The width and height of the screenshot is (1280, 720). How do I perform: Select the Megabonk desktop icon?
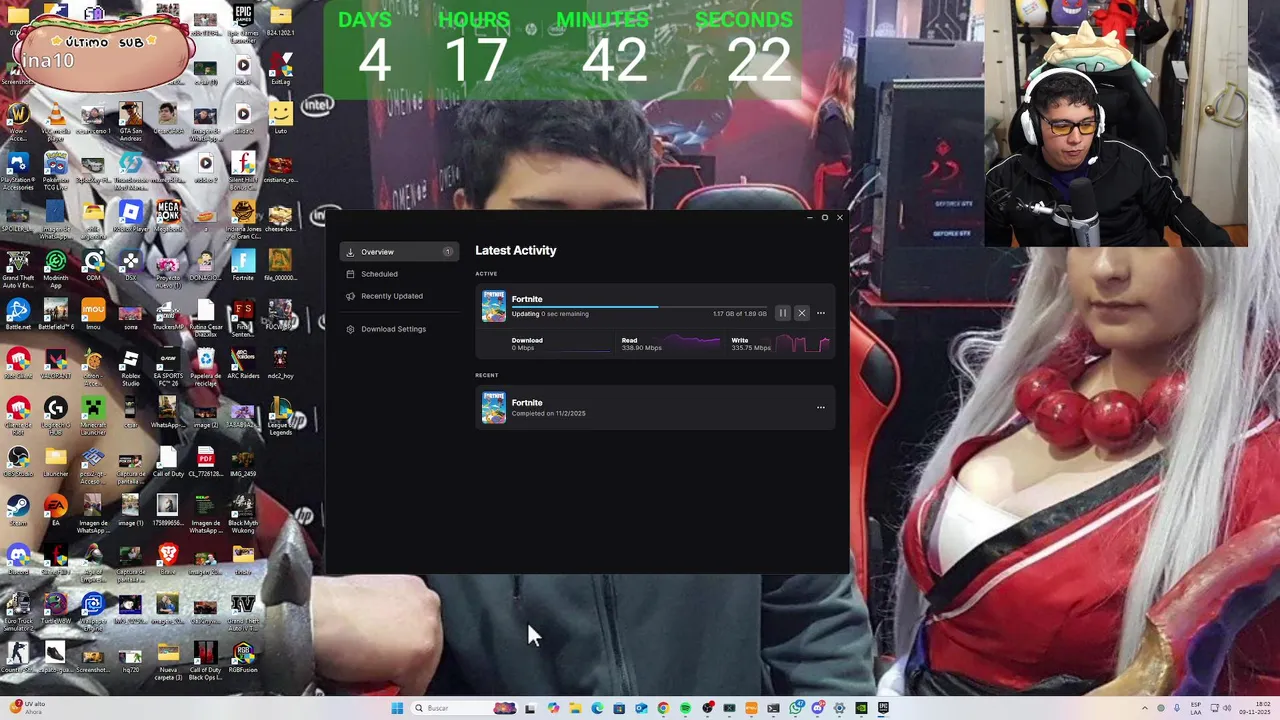168,215
